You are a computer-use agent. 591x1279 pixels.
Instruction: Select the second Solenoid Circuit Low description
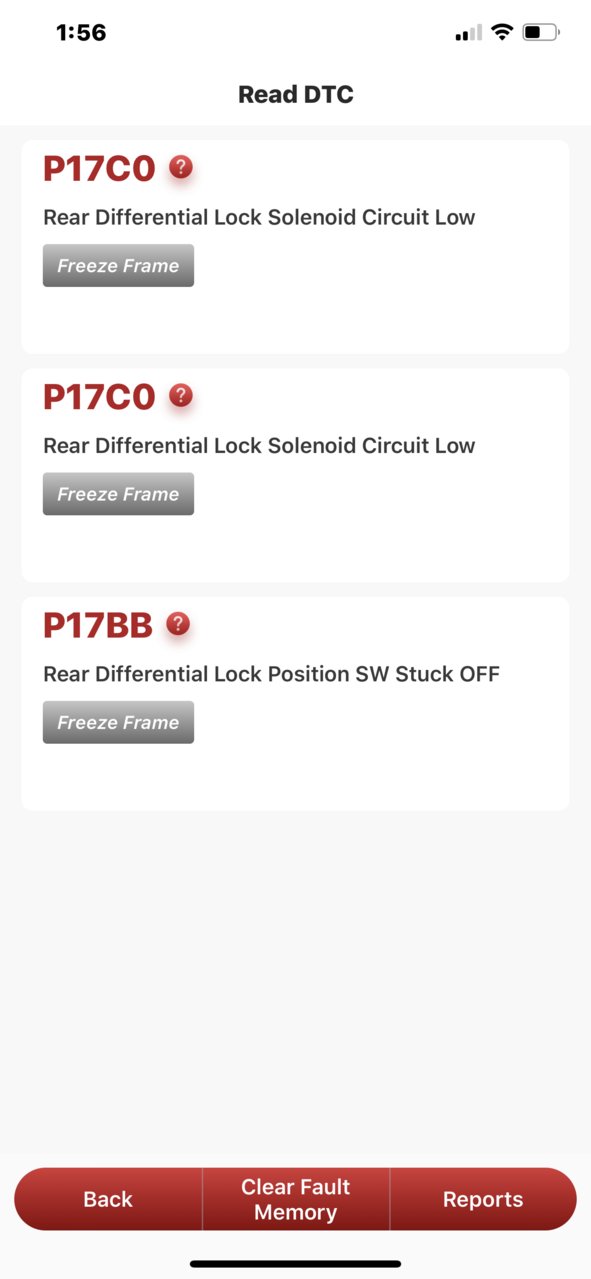coord(259,445)
